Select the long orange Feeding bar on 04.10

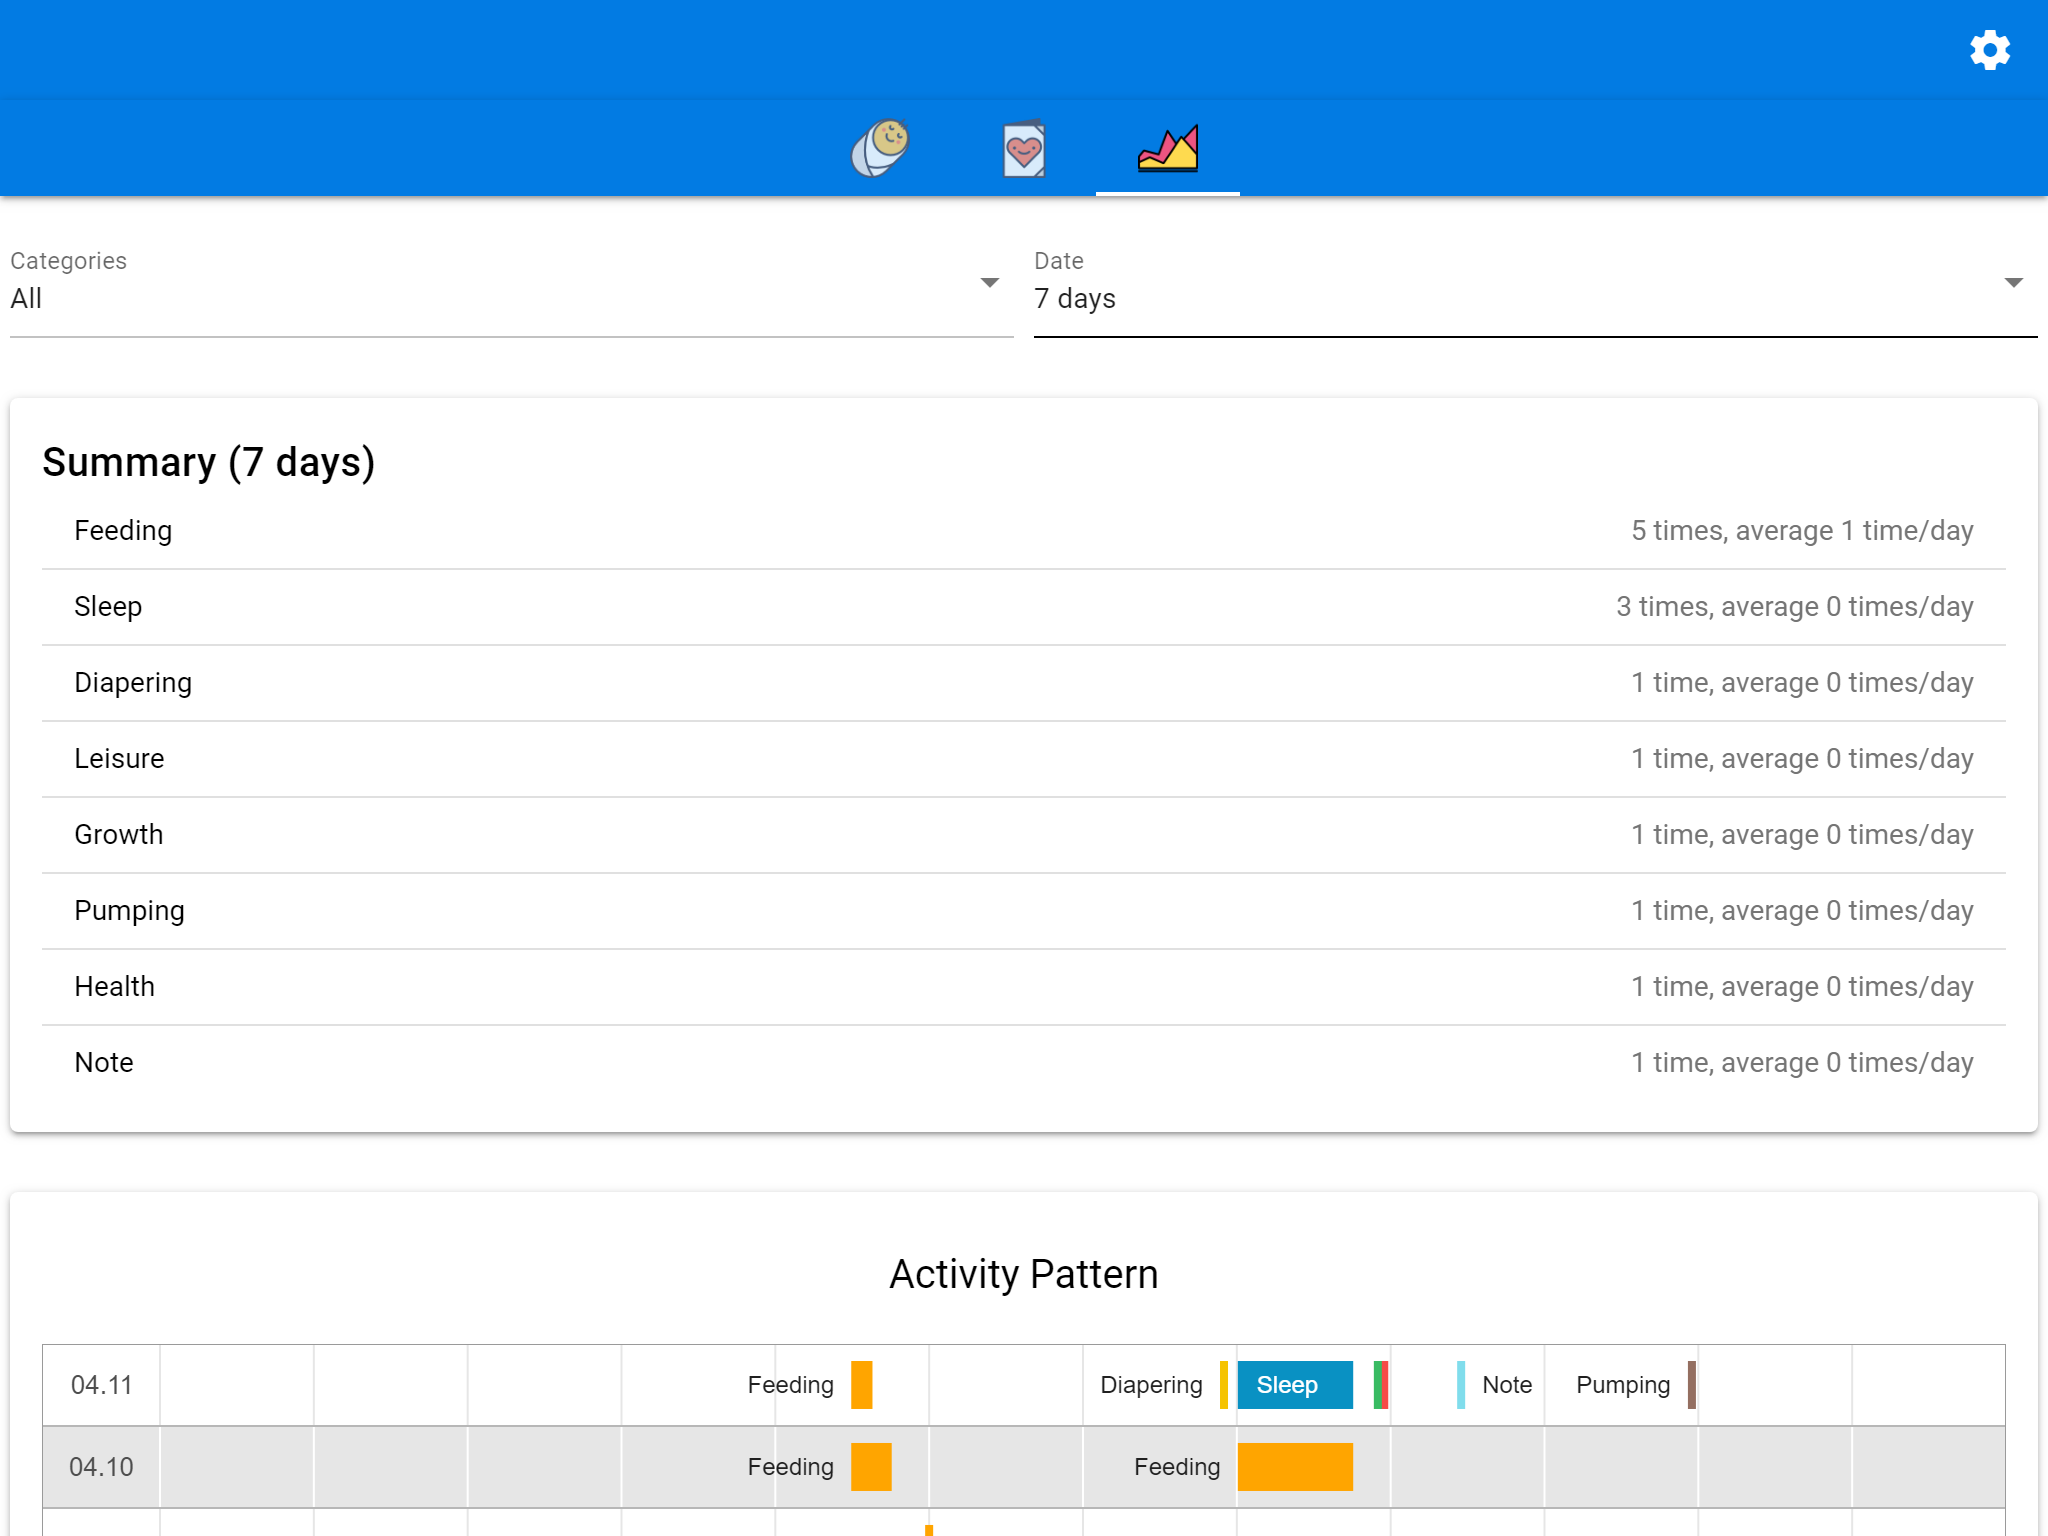click(x=1294, y=1467)
